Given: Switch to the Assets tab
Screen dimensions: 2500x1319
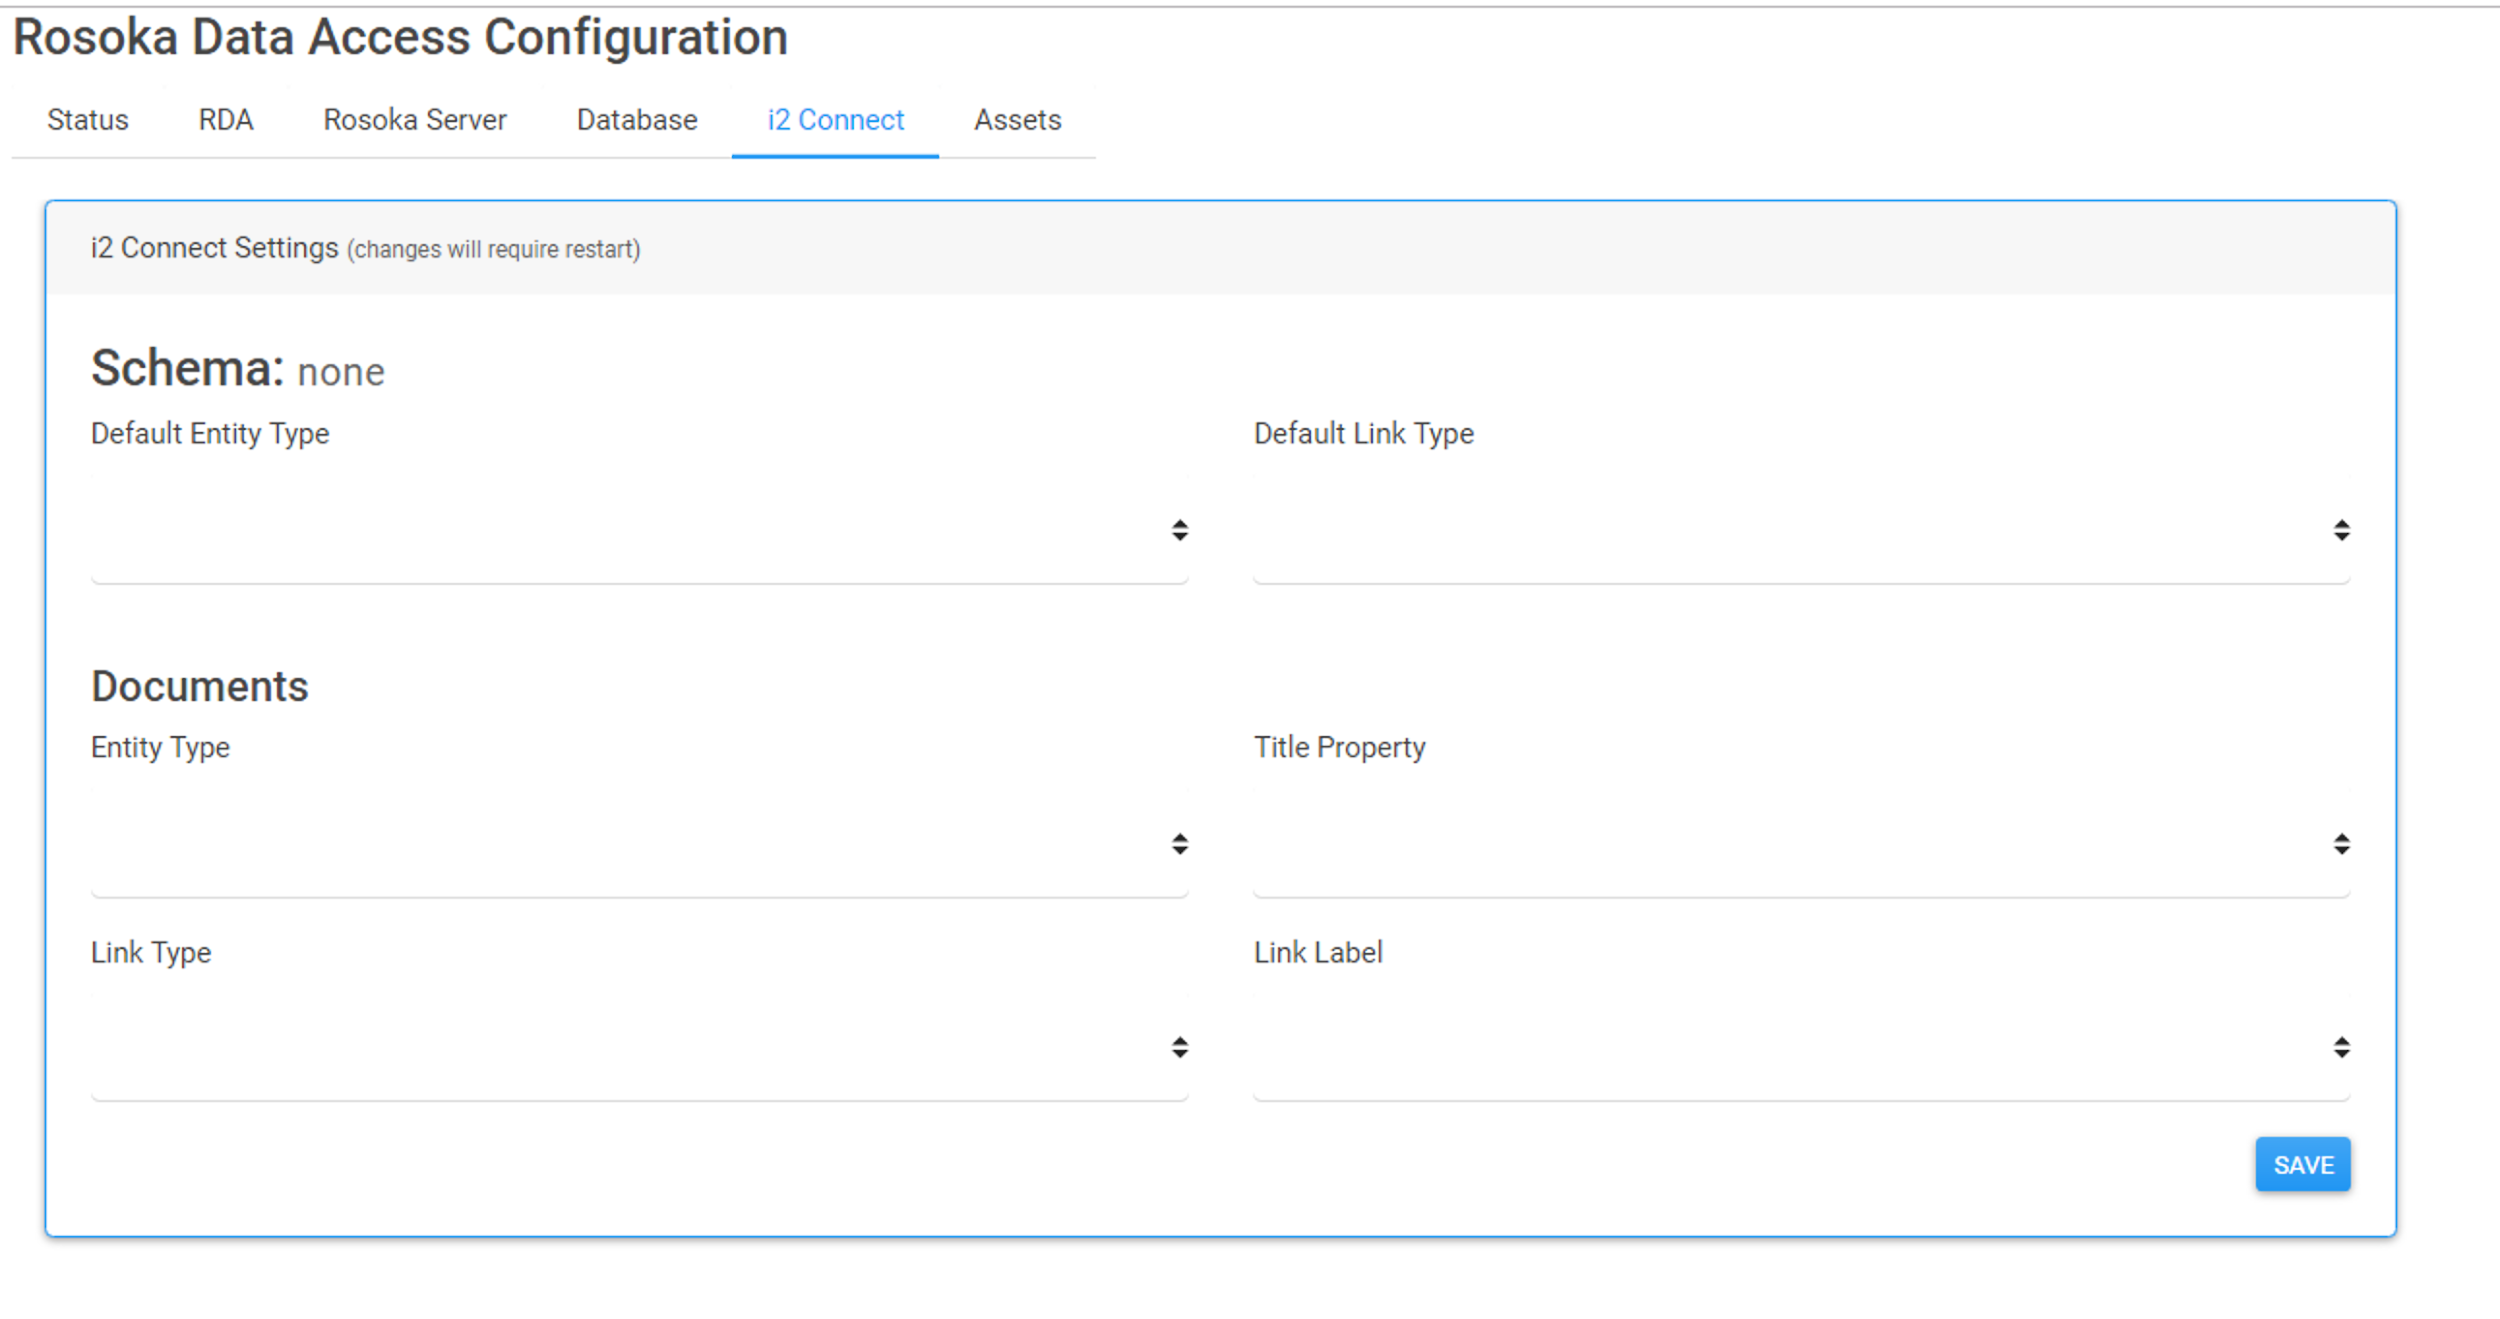Looking at the screenshot, I should (1017, 120).
